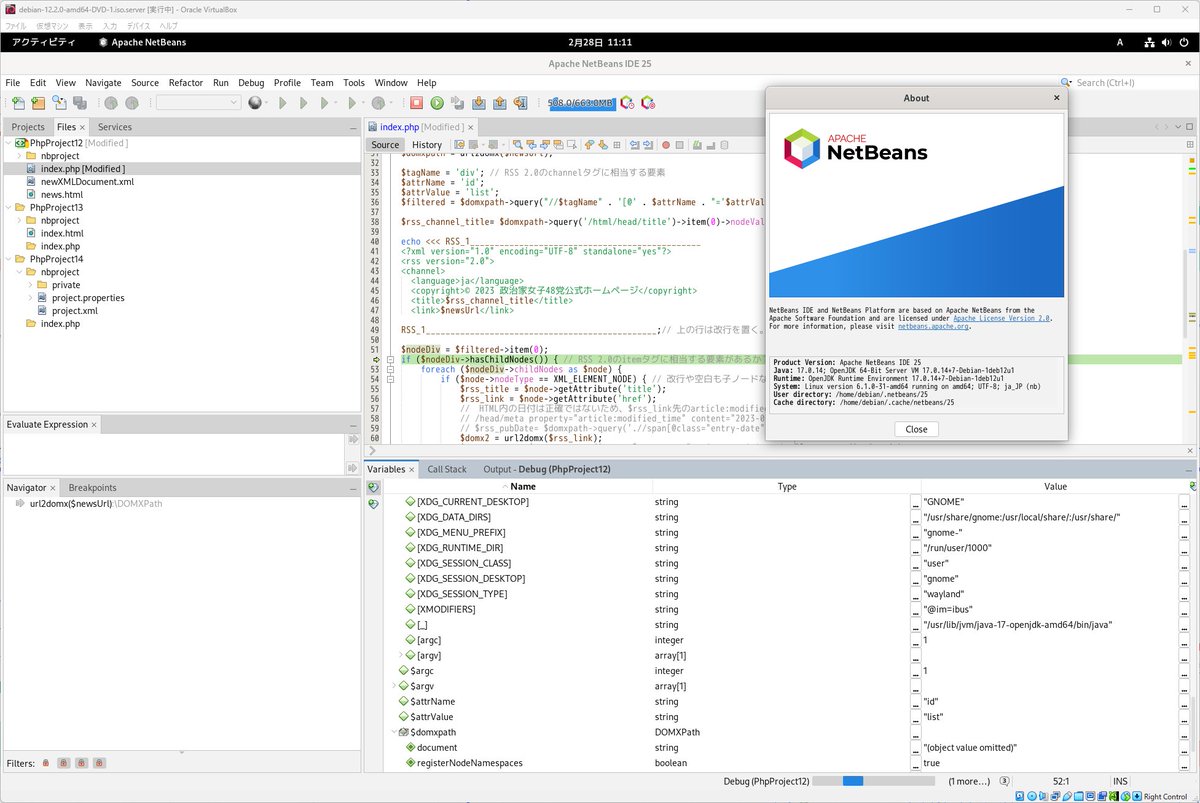Viewport: 1200px width, 803px height.
Task: Switch to the Services tab
Action: point(114,127)
